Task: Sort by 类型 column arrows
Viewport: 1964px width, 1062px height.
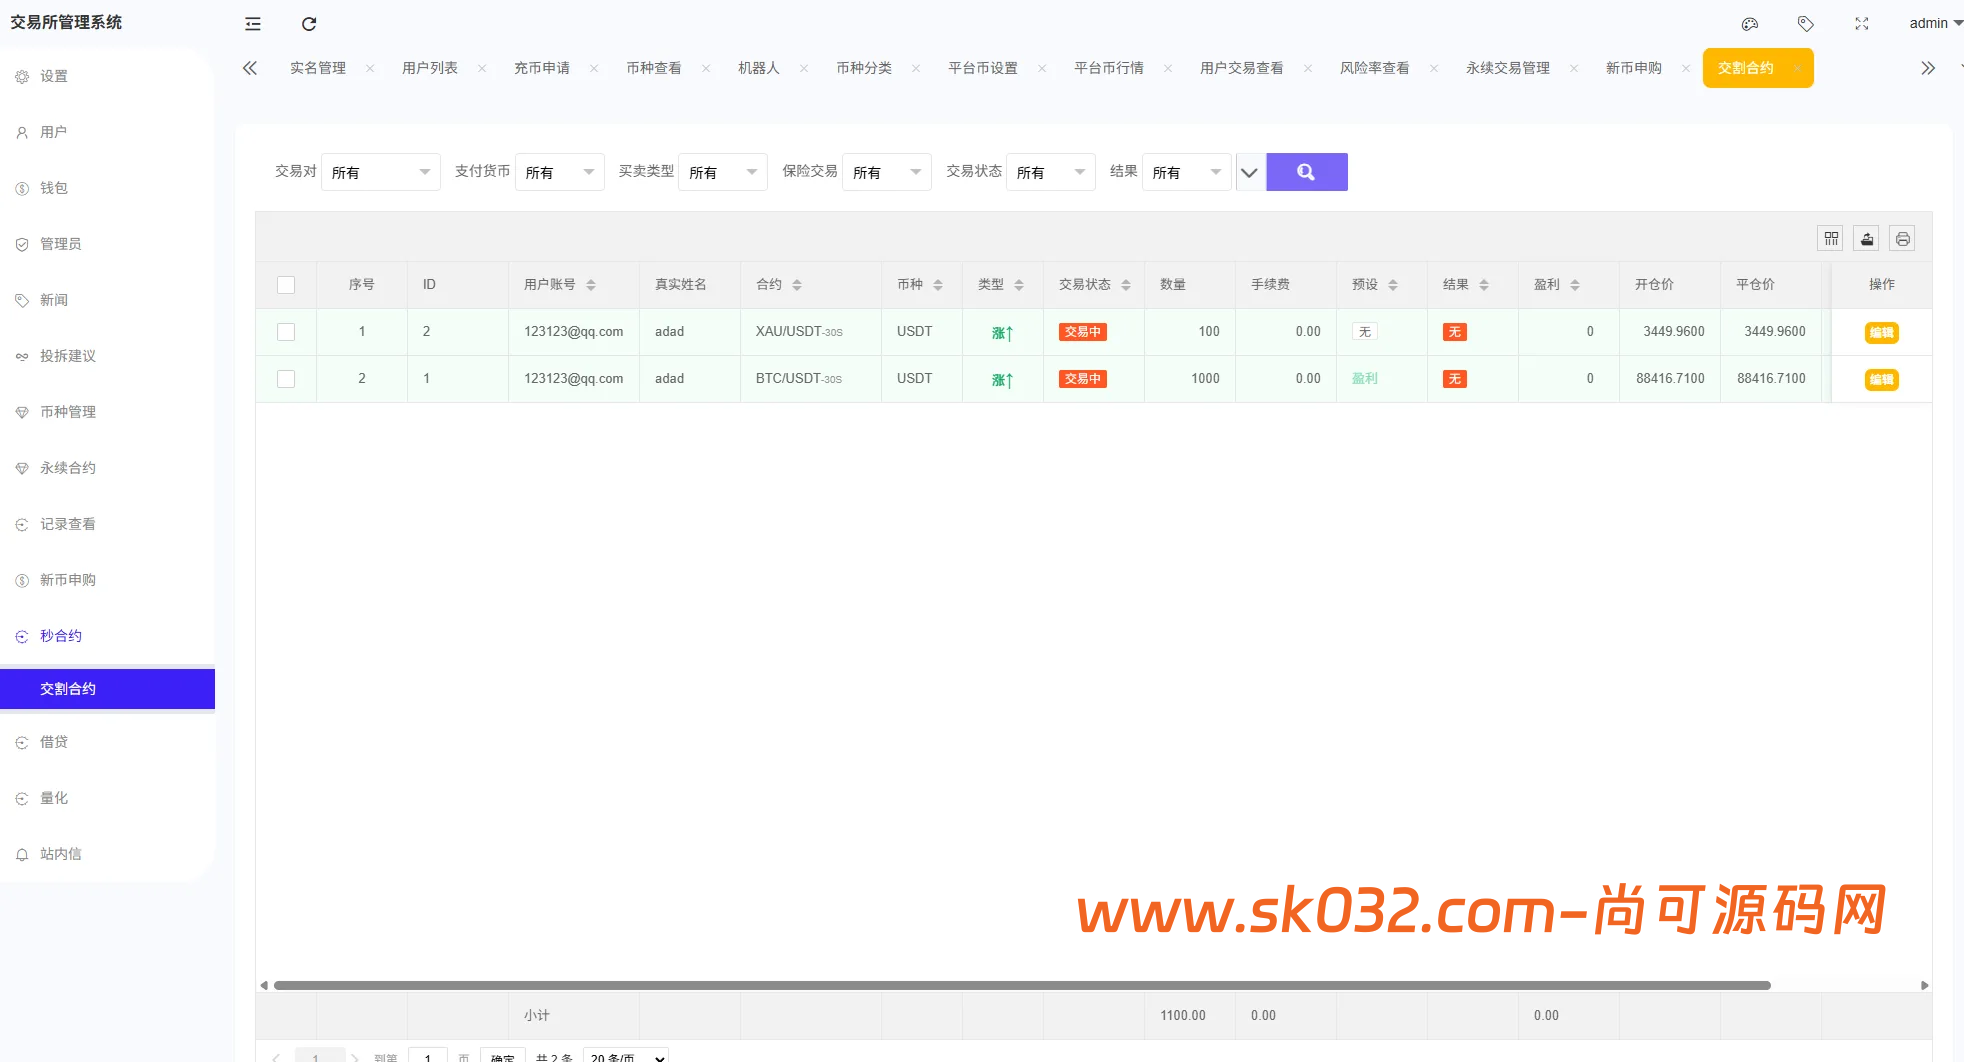Action: pyautogui.click(x=1019, y=285)
